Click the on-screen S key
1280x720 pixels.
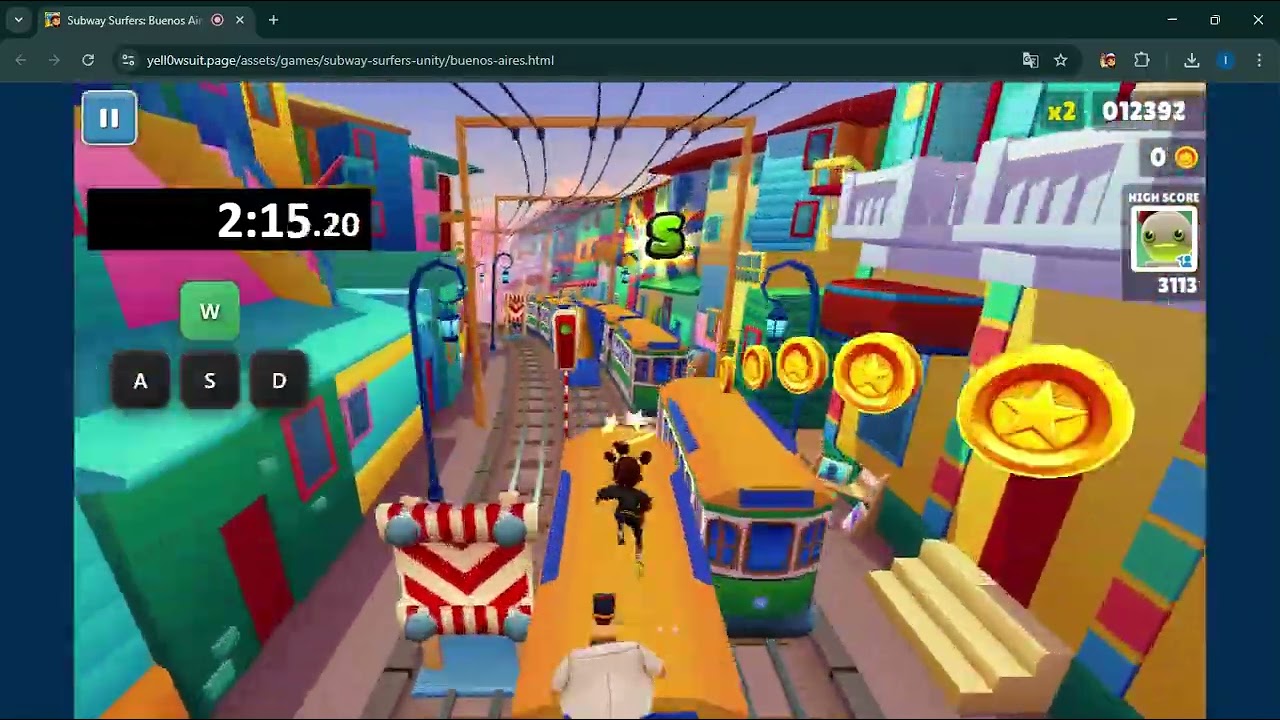click(209, 381)
